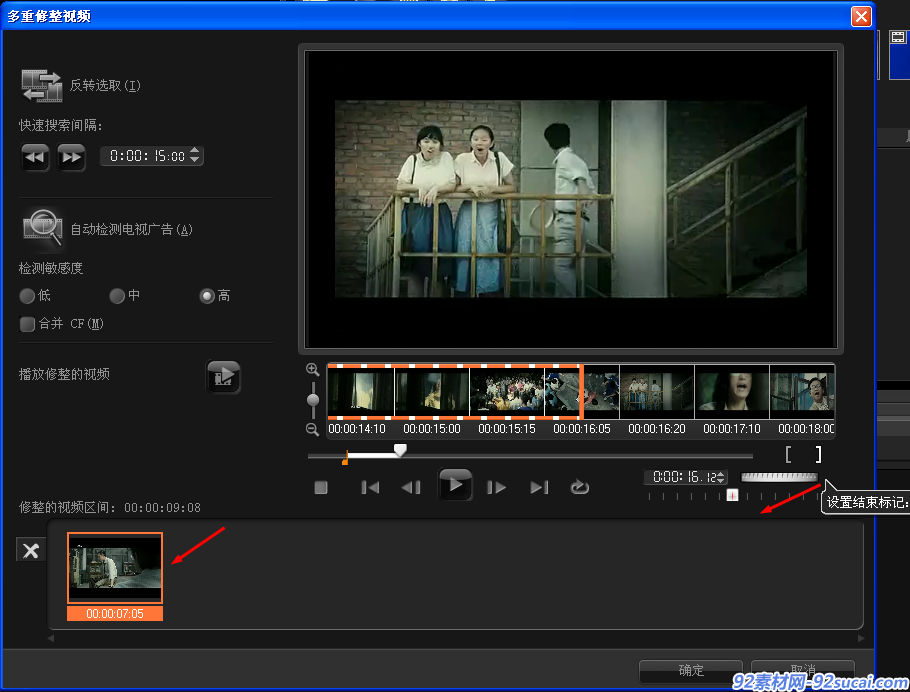Go to the start of the video
Image resolution: width=910 pixels, height=692 pixels.
[370, 487]
